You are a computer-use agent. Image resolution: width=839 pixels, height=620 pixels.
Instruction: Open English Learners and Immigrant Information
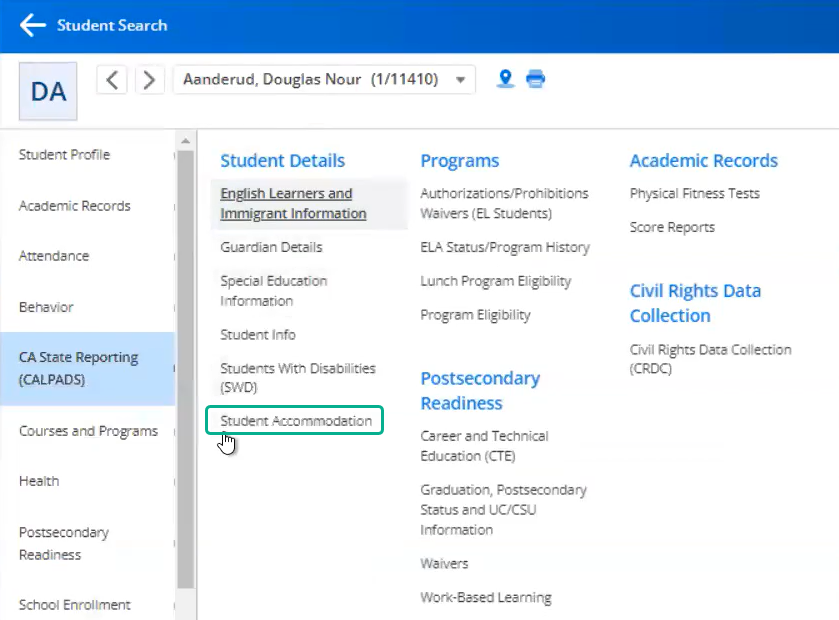click(293, 203)
